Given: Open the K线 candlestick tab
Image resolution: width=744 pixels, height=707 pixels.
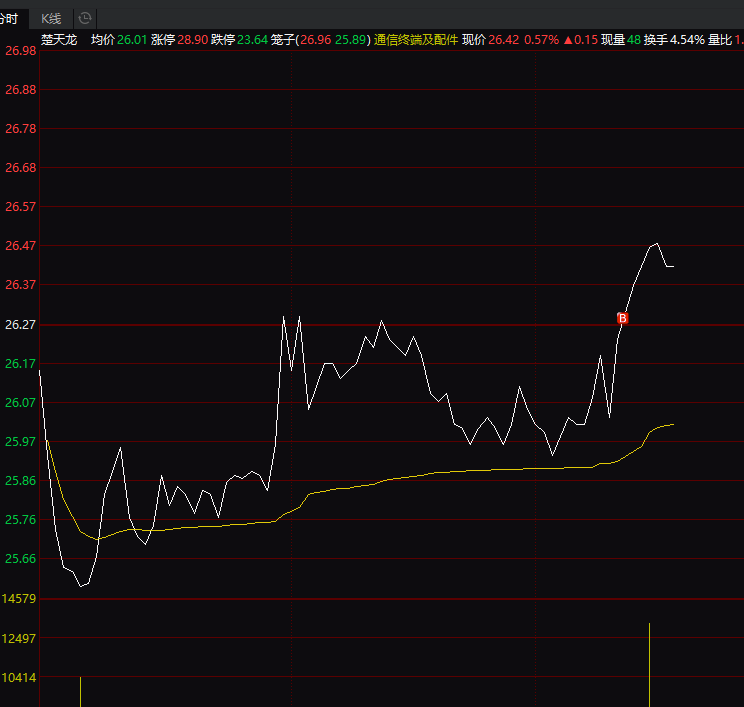Looking at the screenshot, I should (x=51, y=19).
